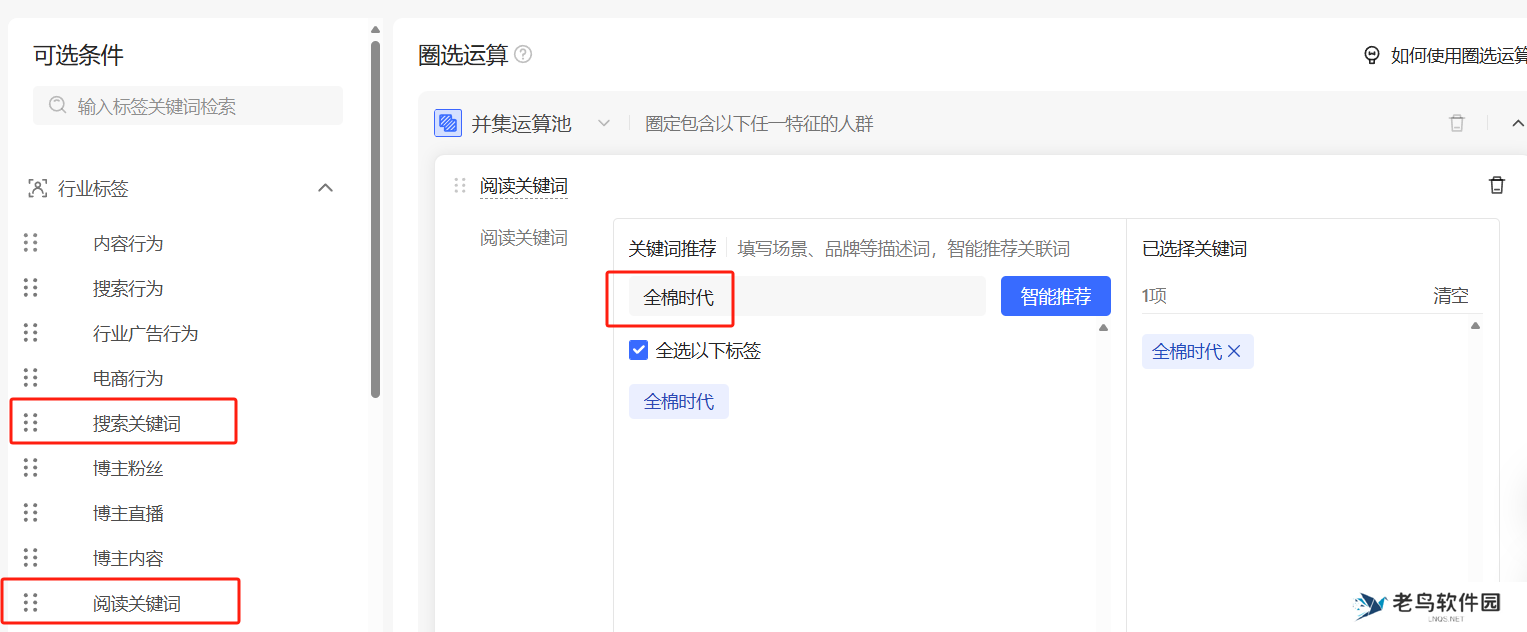Uncheck the 全选以下标签 checkbox
The height and width of the screenshot is (632, 1527).
[638, 350]
